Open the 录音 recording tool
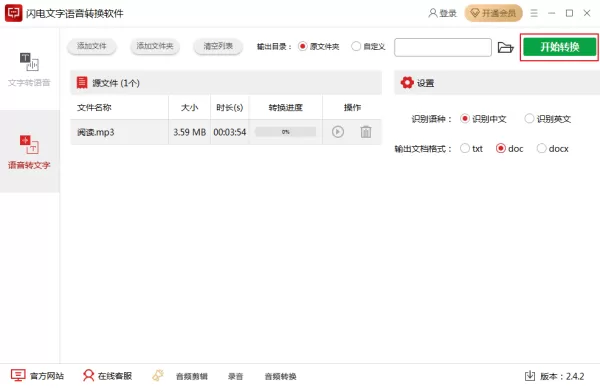Image resolution: width=600 pixels, height=388 pixels. 235,377
